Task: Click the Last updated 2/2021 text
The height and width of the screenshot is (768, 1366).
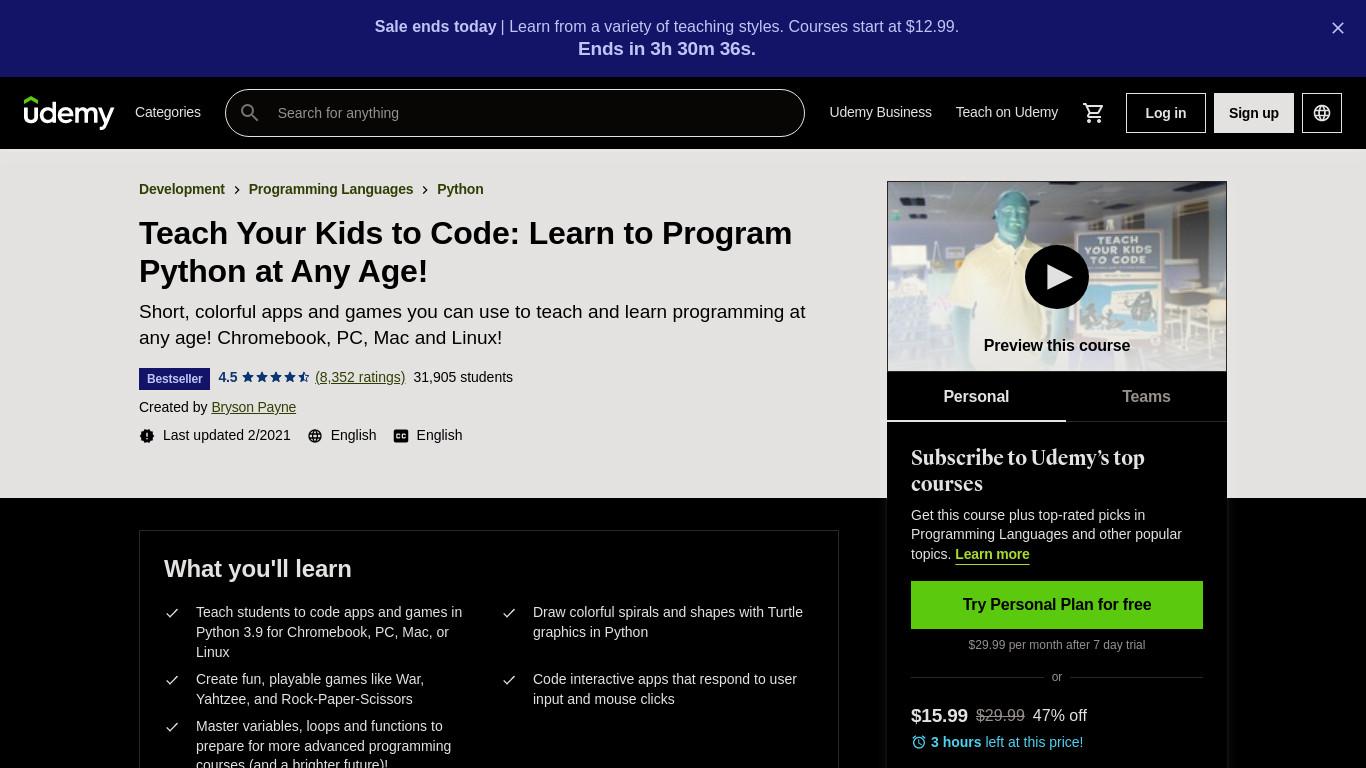Action: (227, 435)
